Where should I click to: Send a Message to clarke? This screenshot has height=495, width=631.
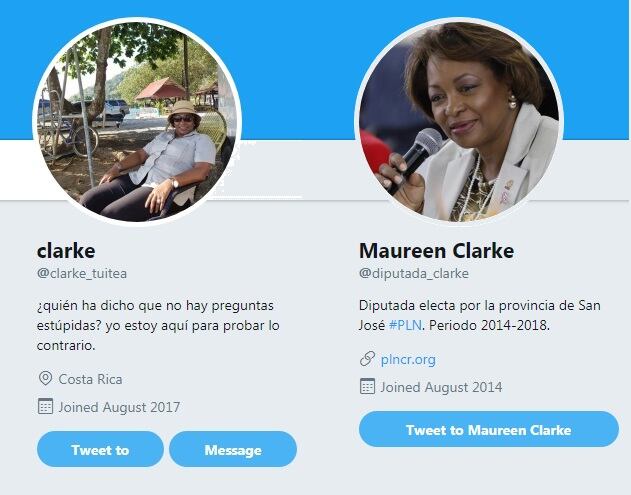pyautogui.click(x=233, y=449)
